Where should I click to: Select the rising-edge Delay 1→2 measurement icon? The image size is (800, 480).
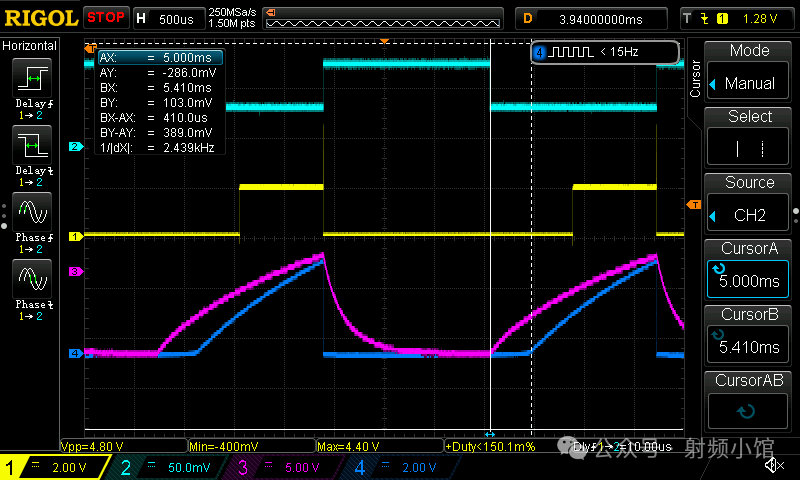click(31, 79)
